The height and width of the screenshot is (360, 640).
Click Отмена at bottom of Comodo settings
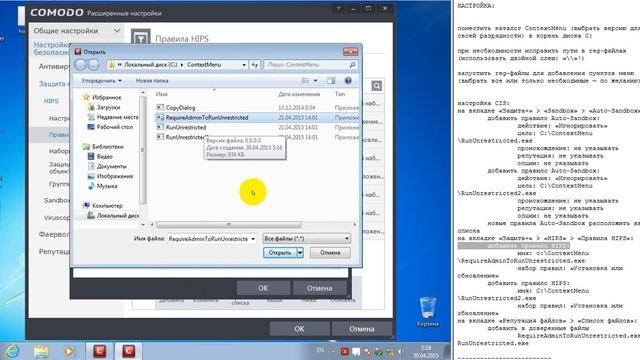(x=362, y=329)
